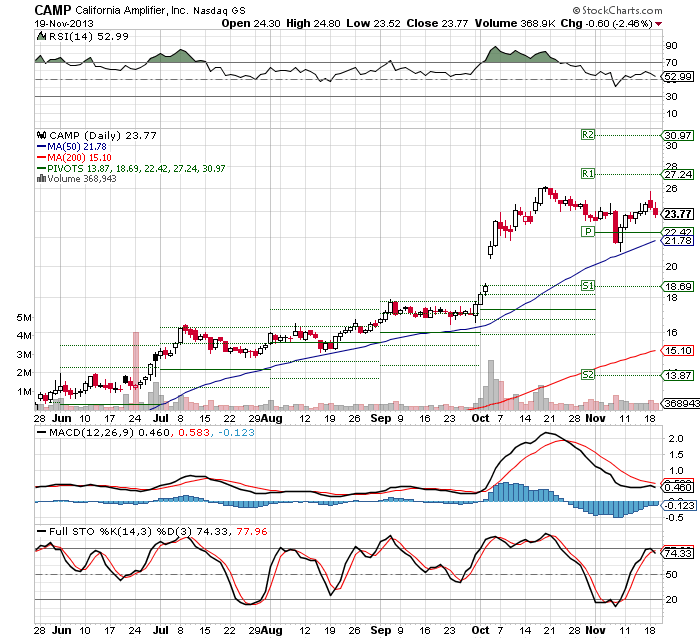Click the MACD -0.123 histogram tag
The width and height of the screenshot is (700, 639).
(678, 505)
